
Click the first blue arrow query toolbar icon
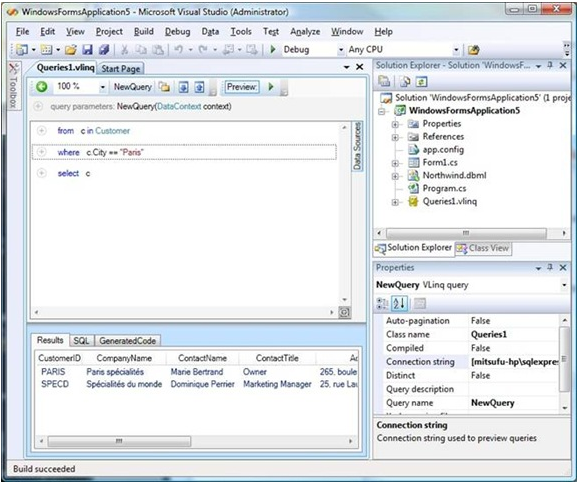pos(183,87)
